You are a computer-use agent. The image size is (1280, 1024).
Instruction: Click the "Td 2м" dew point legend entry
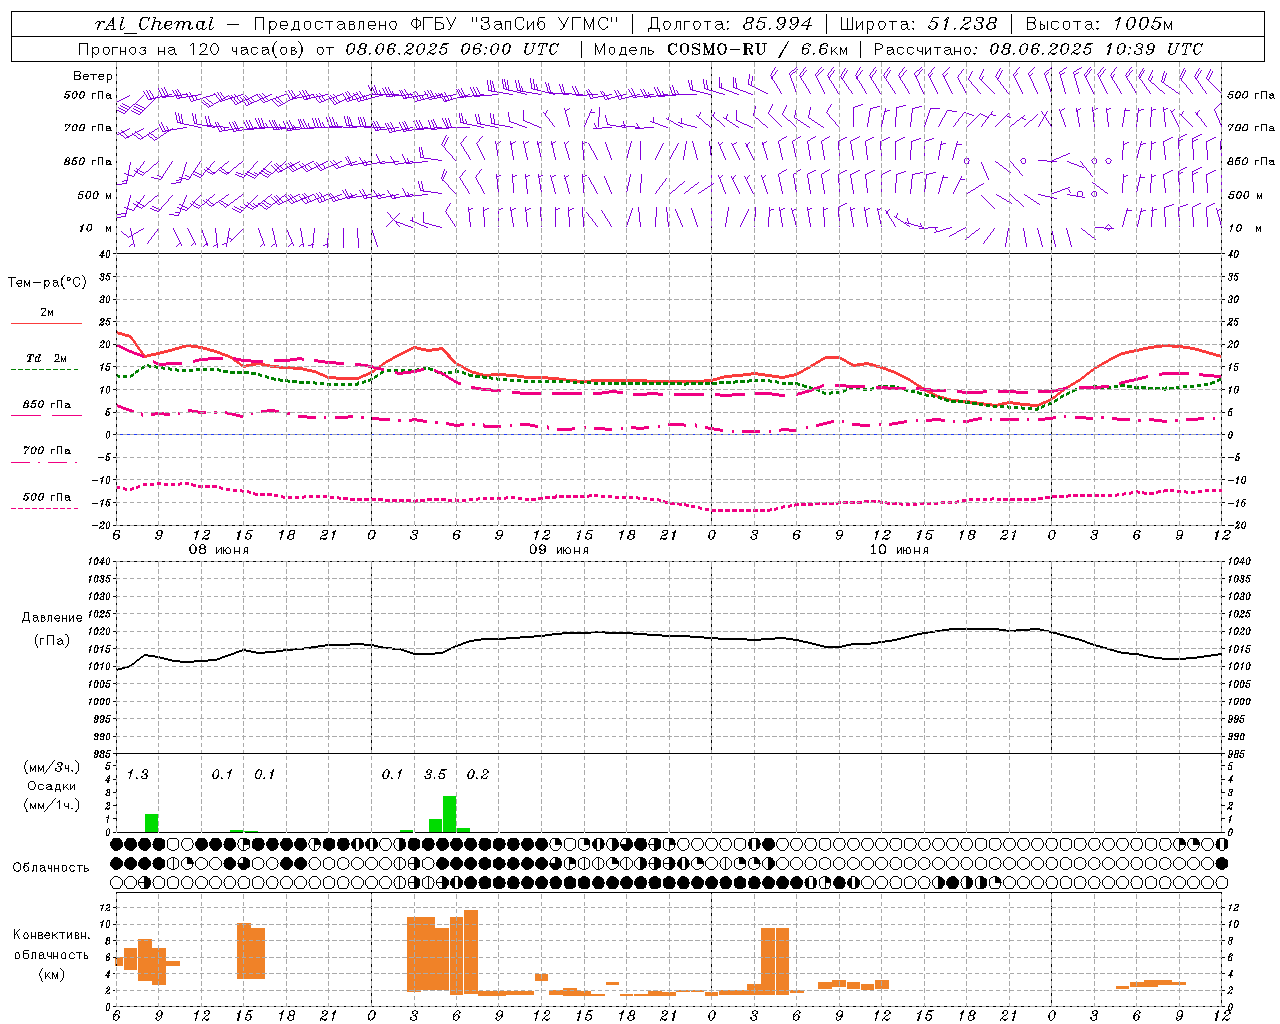pyautogui.click(x=46, y=358)
